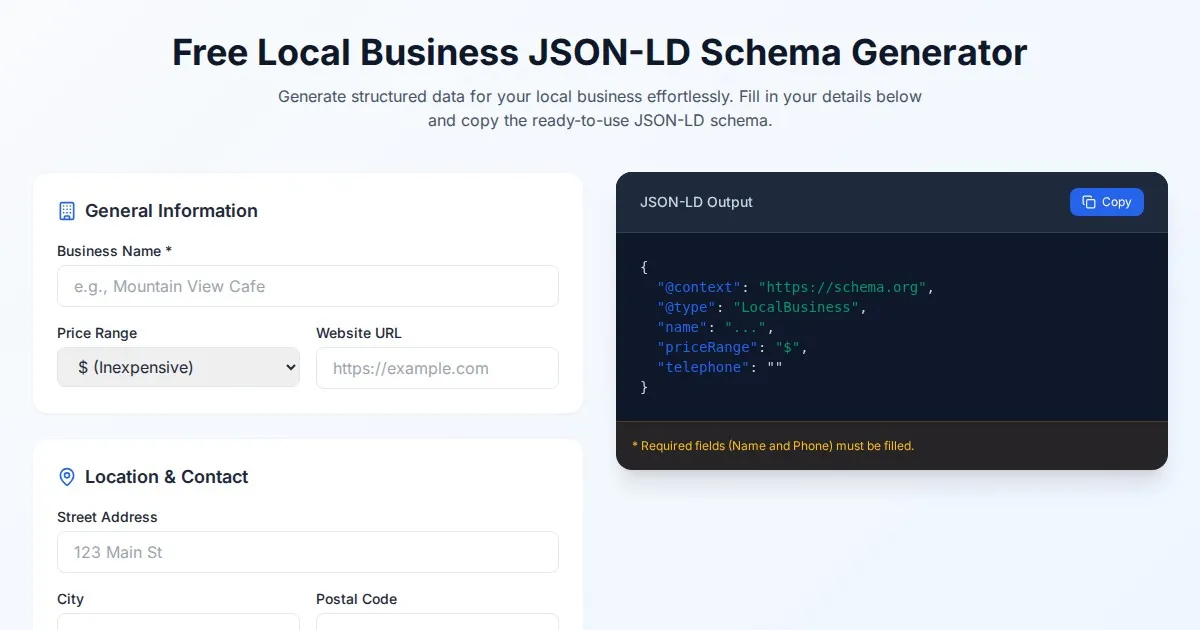1200x630 pixels.
Task: Click the "@type" LocalBusiness line in the code
Action: [762, 307]
